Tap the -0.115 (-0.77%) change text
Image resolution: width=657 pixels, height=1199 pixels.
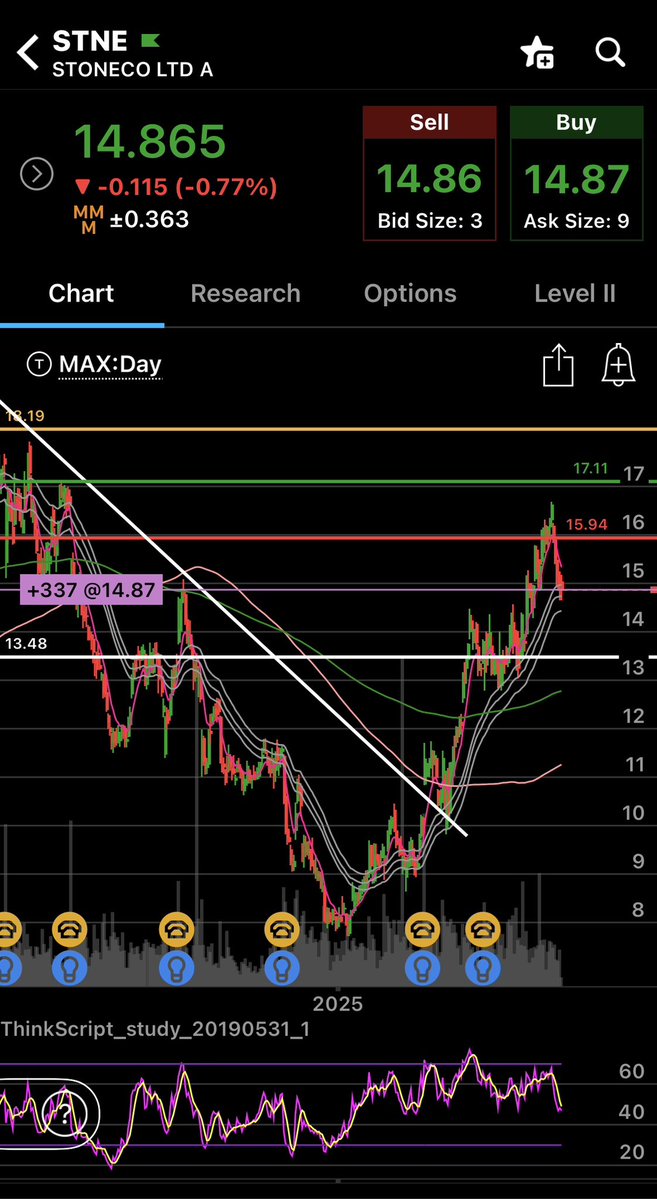pyautogui.click(x=176, y=187)
